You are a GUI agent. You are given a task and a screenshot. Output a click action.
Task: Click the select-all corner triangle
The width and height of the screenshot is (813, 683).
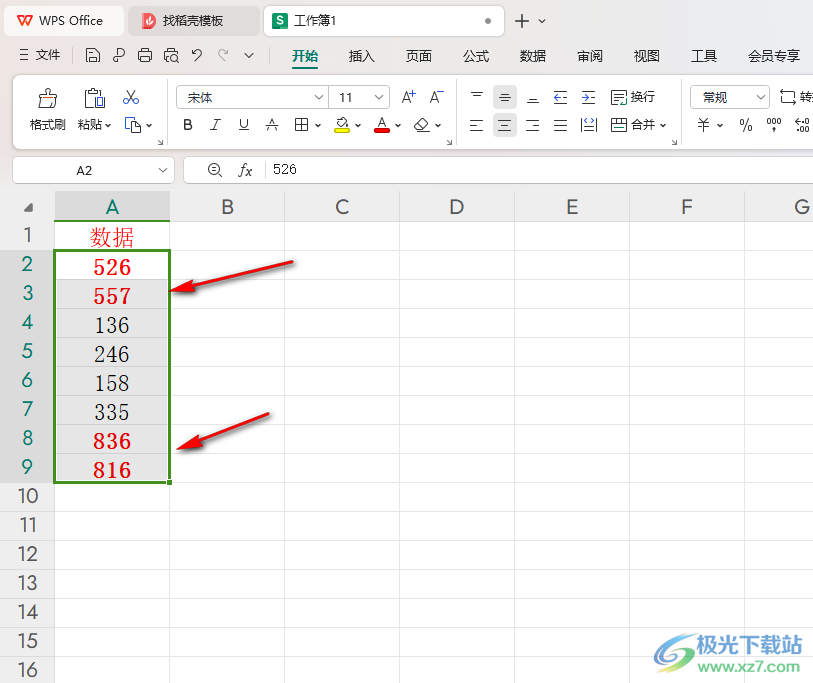29,207
